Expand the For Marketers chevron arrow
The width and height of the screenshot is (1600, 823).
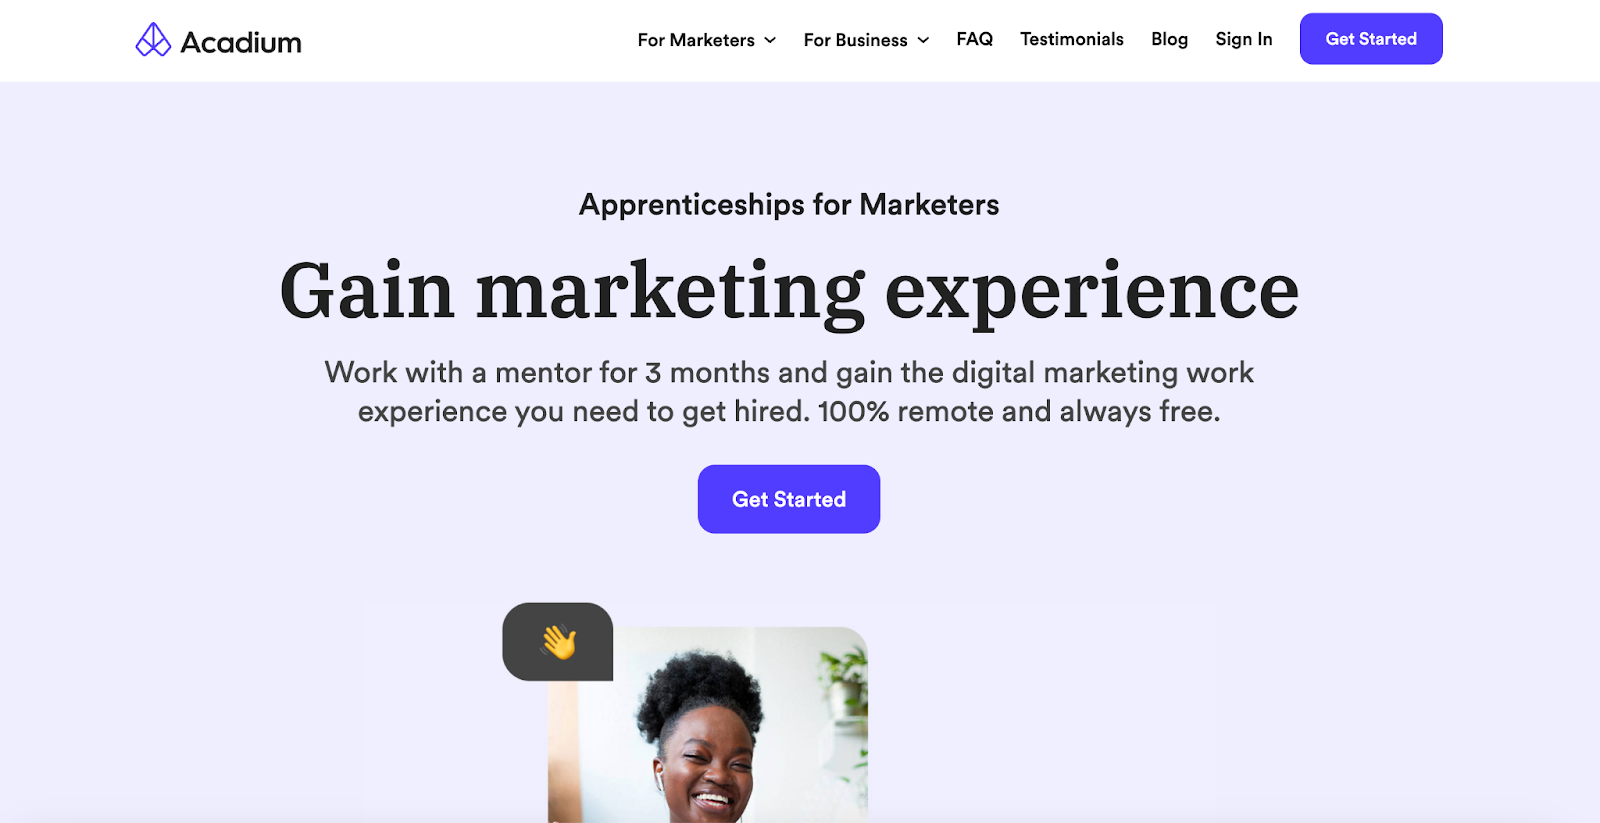click(x=770, y=40)
